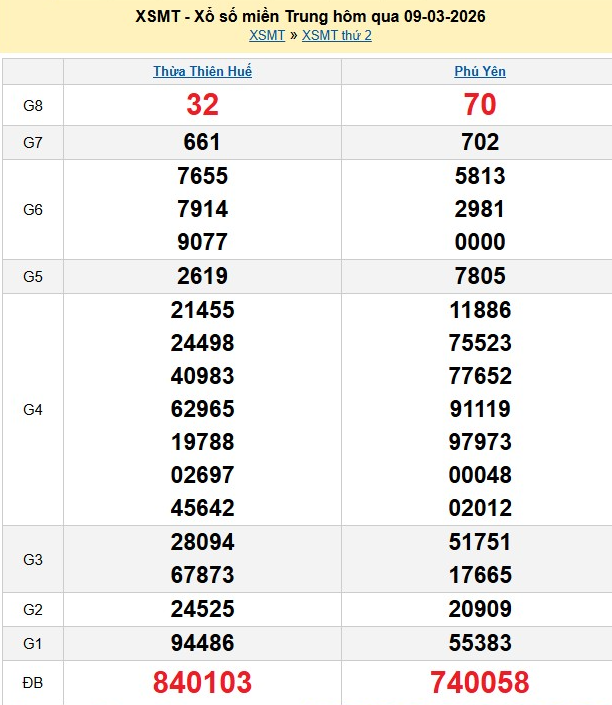Select the G4 number 62965

click(202, 409)
